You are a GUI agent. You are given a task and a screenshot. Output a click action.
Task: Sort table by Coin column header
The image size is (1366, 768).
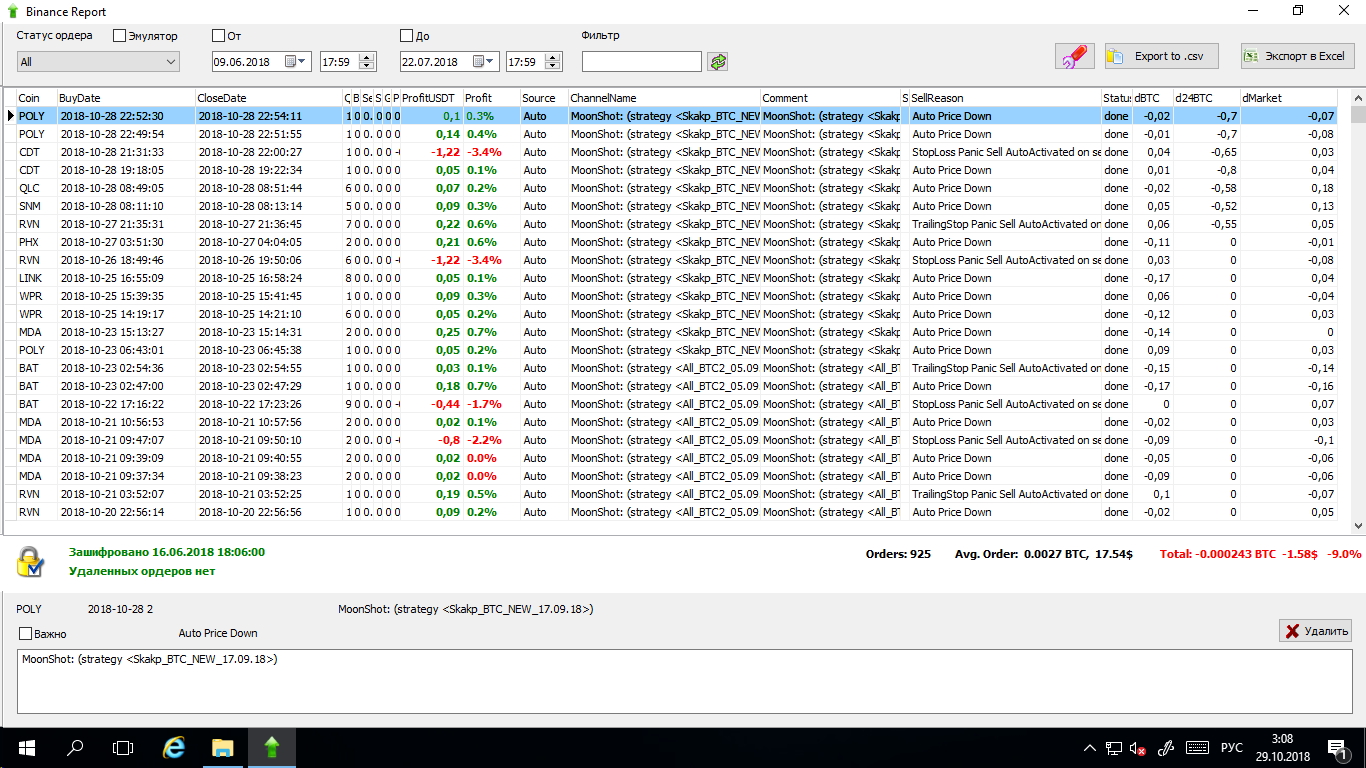click(36, 98)
